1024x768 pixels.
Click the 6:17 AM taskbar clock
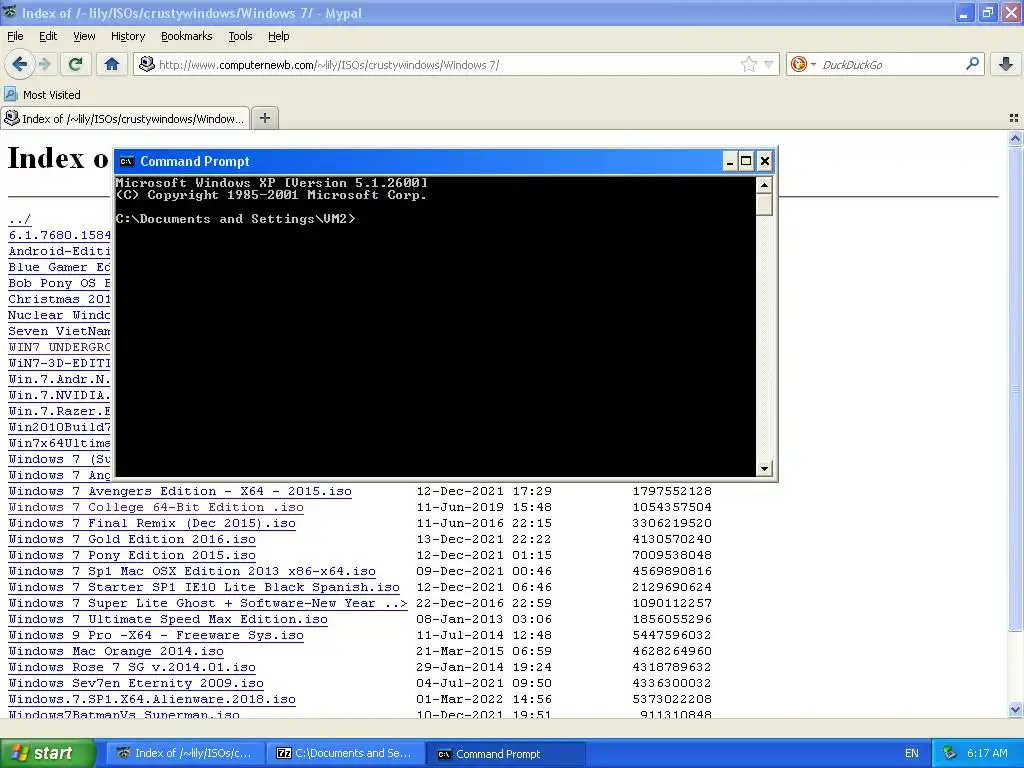987,753
